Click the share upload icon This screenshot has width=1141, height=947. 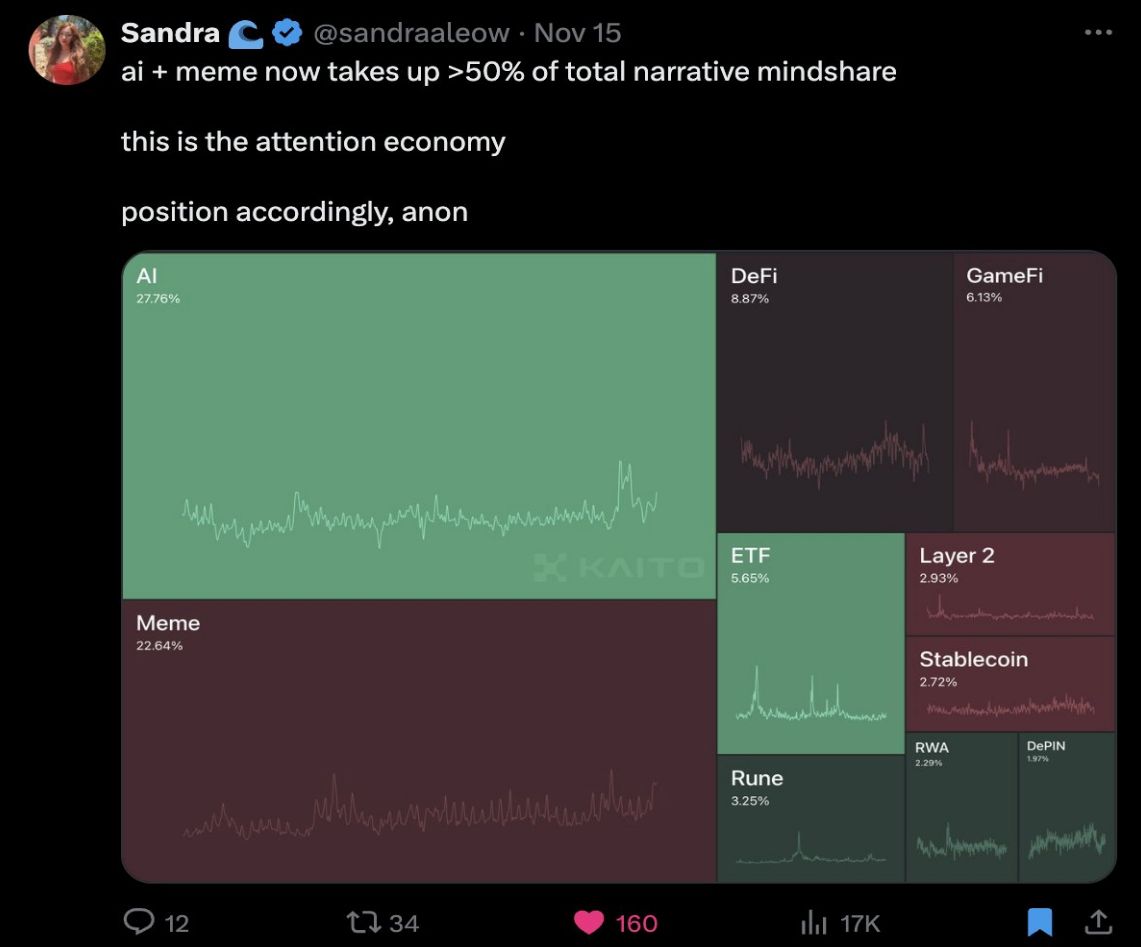tap(1098, 921)
